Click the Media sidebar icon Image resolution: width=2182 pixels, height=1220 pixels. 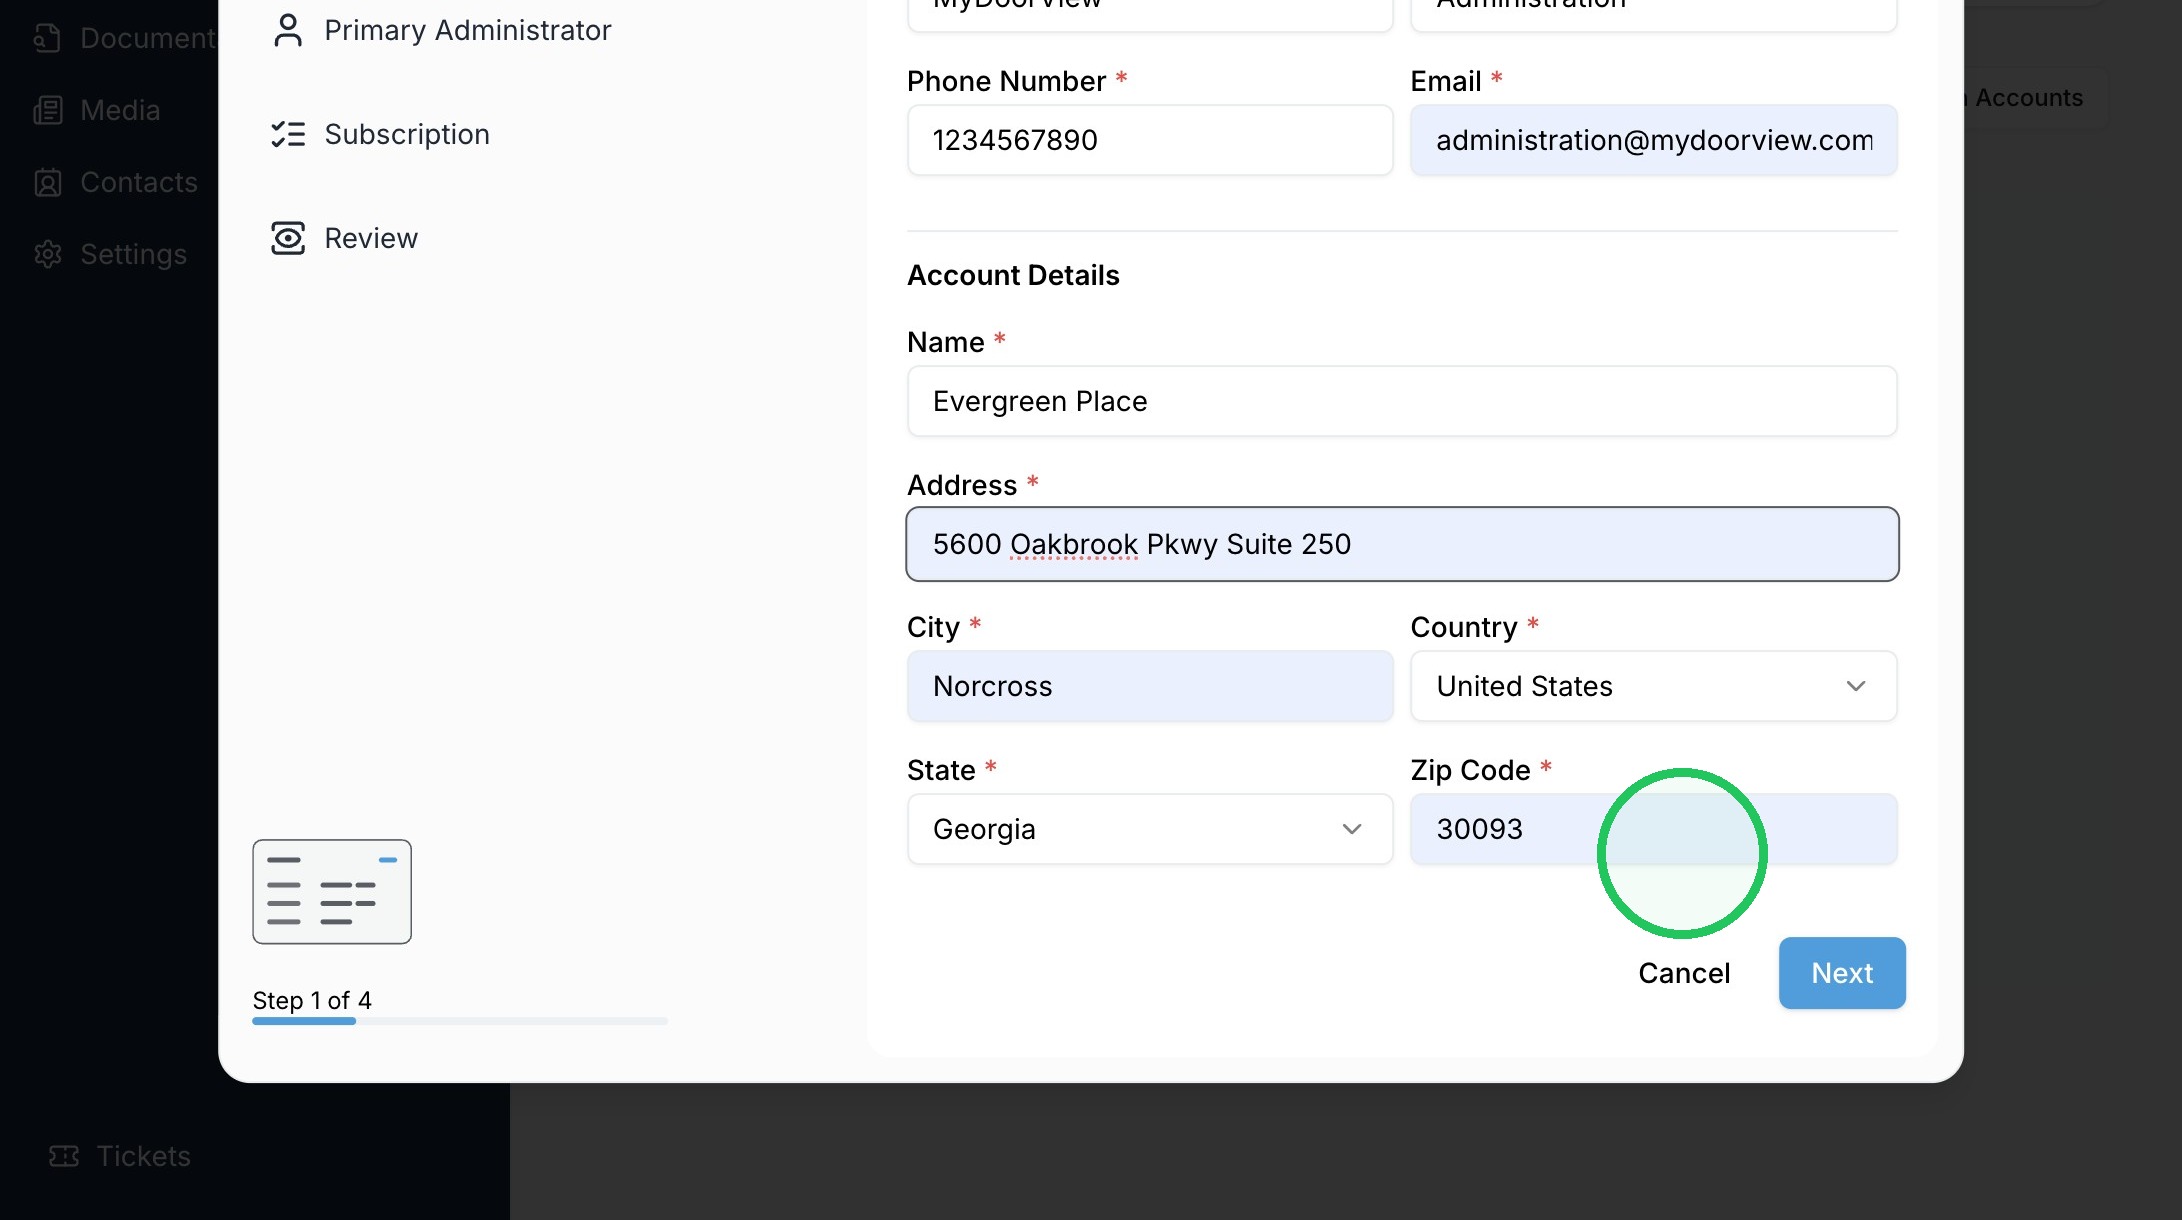tap(48, 110)
